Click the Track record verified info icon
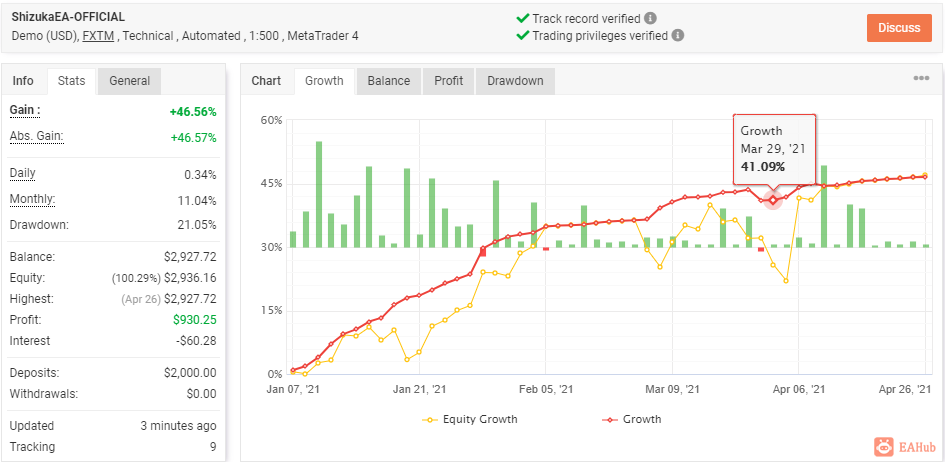The height and width of the screenshot is (462, 945). click(x=650, y=18)
